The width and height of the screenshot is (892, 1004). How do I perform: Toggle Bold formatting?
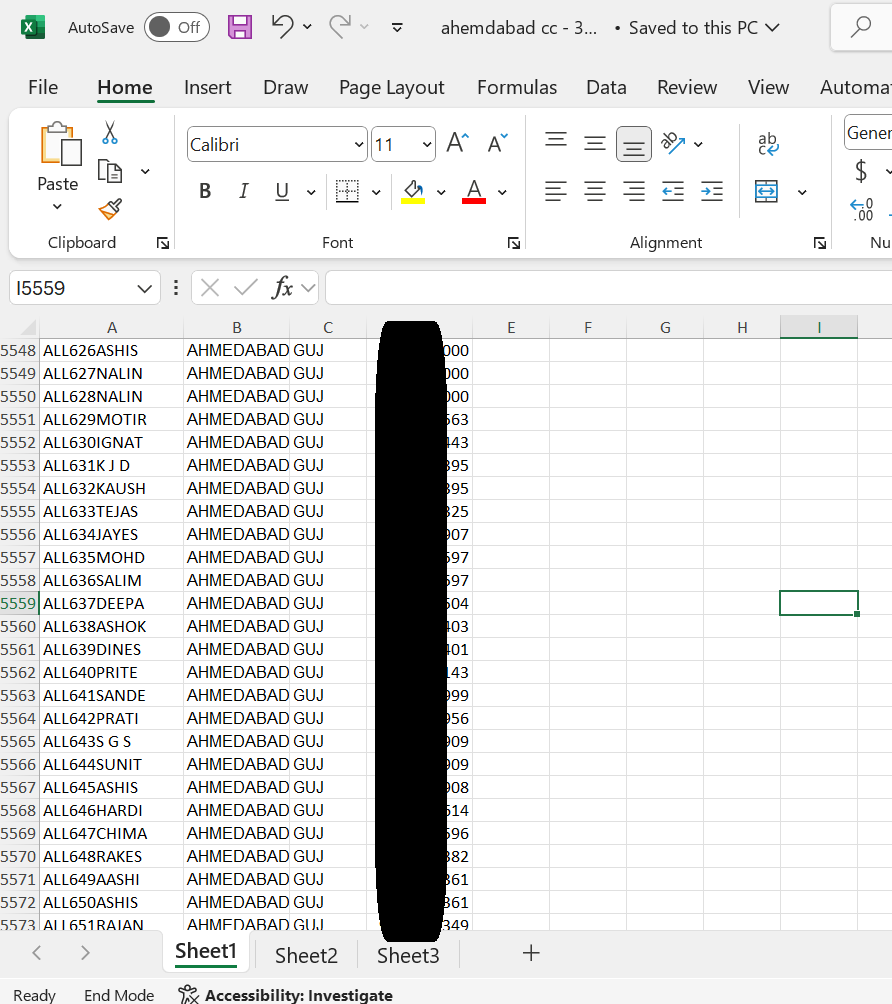pos(205,192)
